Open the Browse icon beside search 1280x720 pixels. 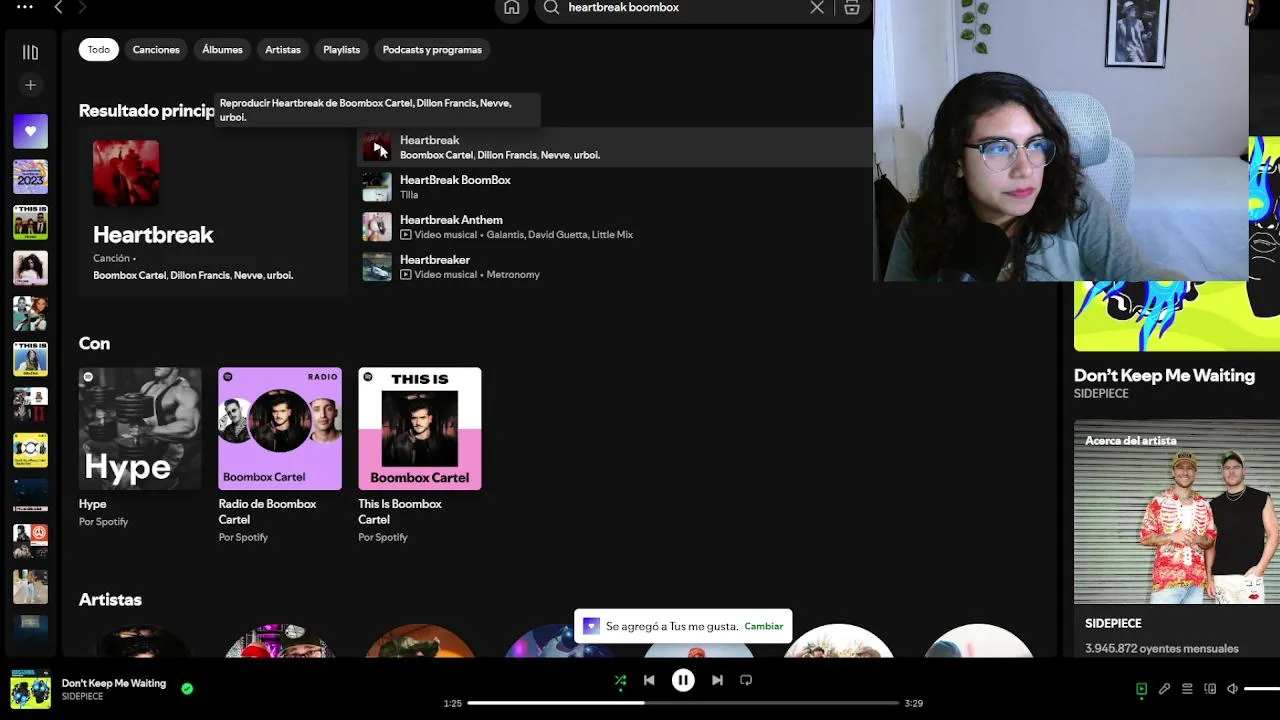(x=851, y=7)
